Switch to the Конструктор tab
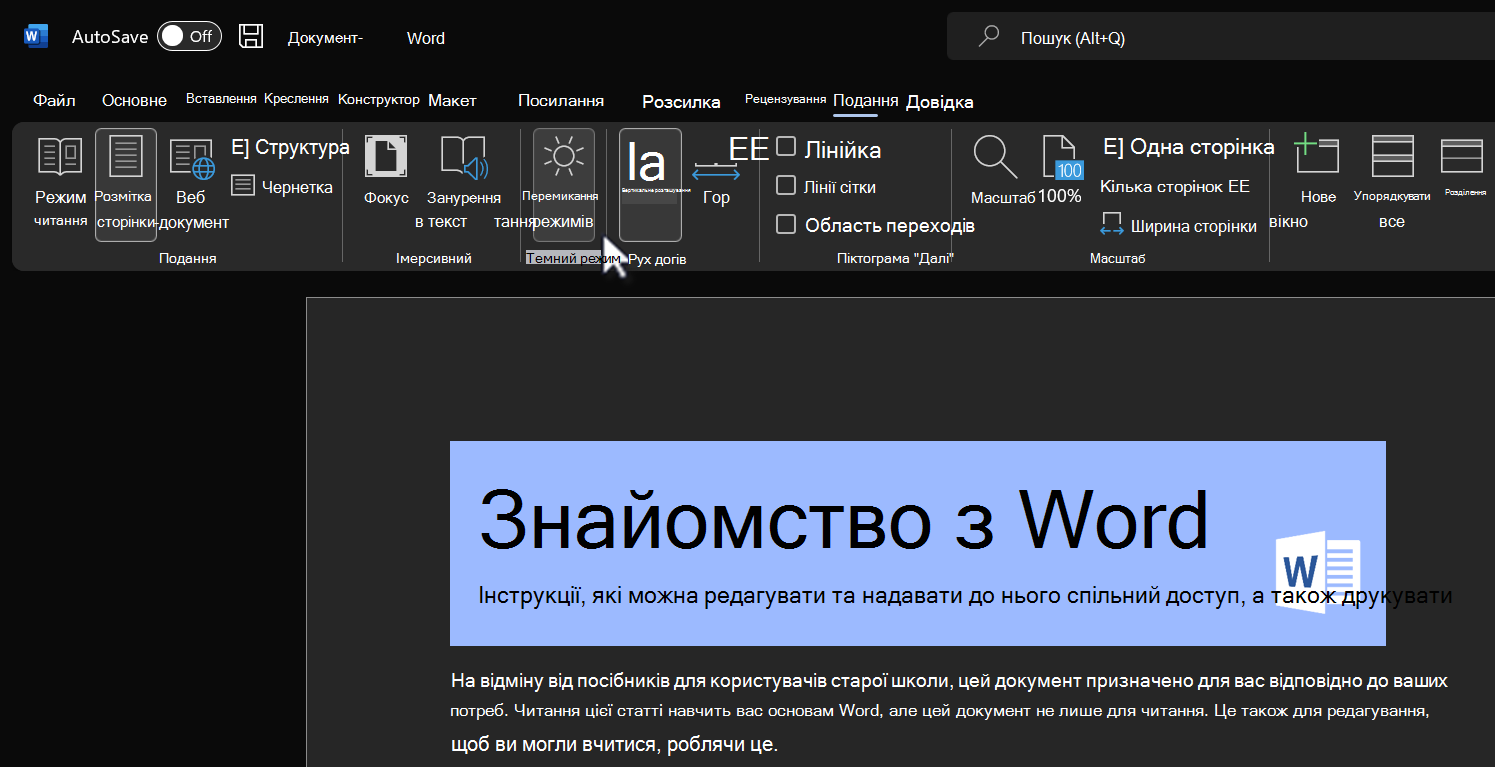Image resolution: width=1495 pixels, height=767 pixels. pos(379,100)
